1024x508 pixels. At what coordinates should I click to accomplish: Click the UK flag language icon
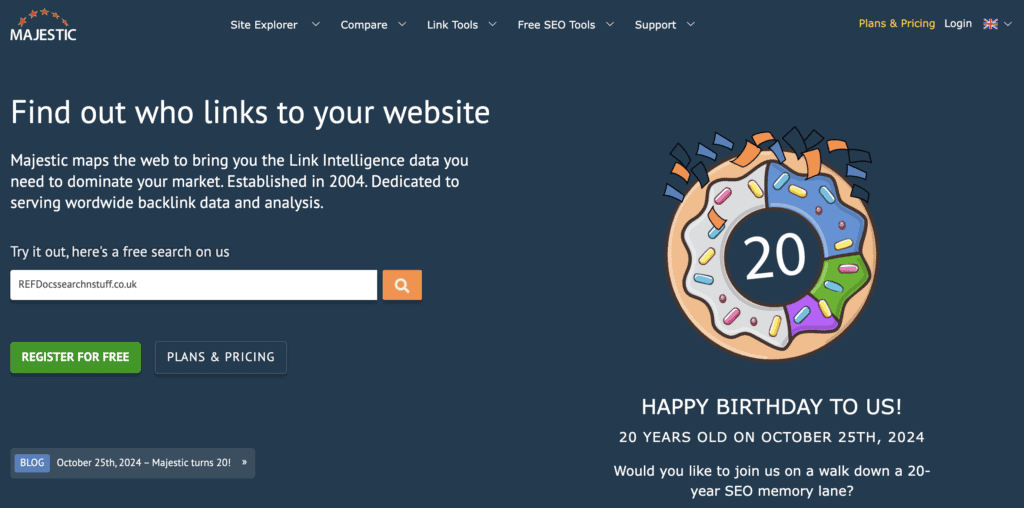coord(990,24)
